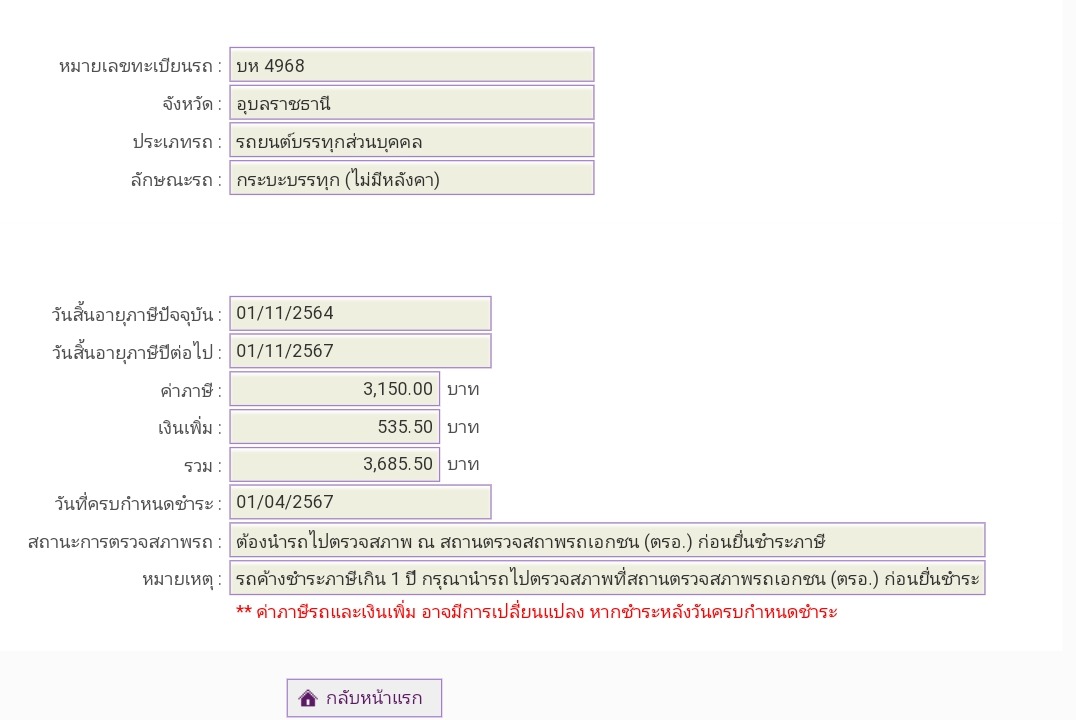Select the payment due date 01/04/2567
The width and height of the screenshot is (1076, 720).
point(360,502)
